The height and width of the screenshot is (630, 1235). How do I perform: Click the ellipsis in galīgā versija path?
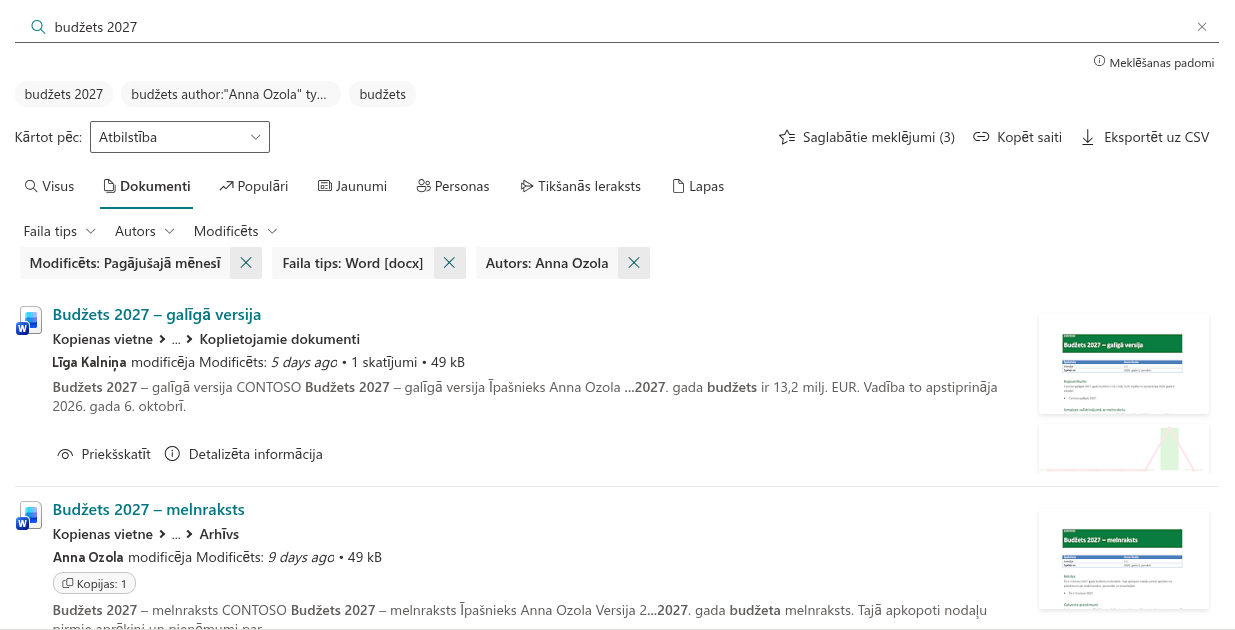pos(176,339)
